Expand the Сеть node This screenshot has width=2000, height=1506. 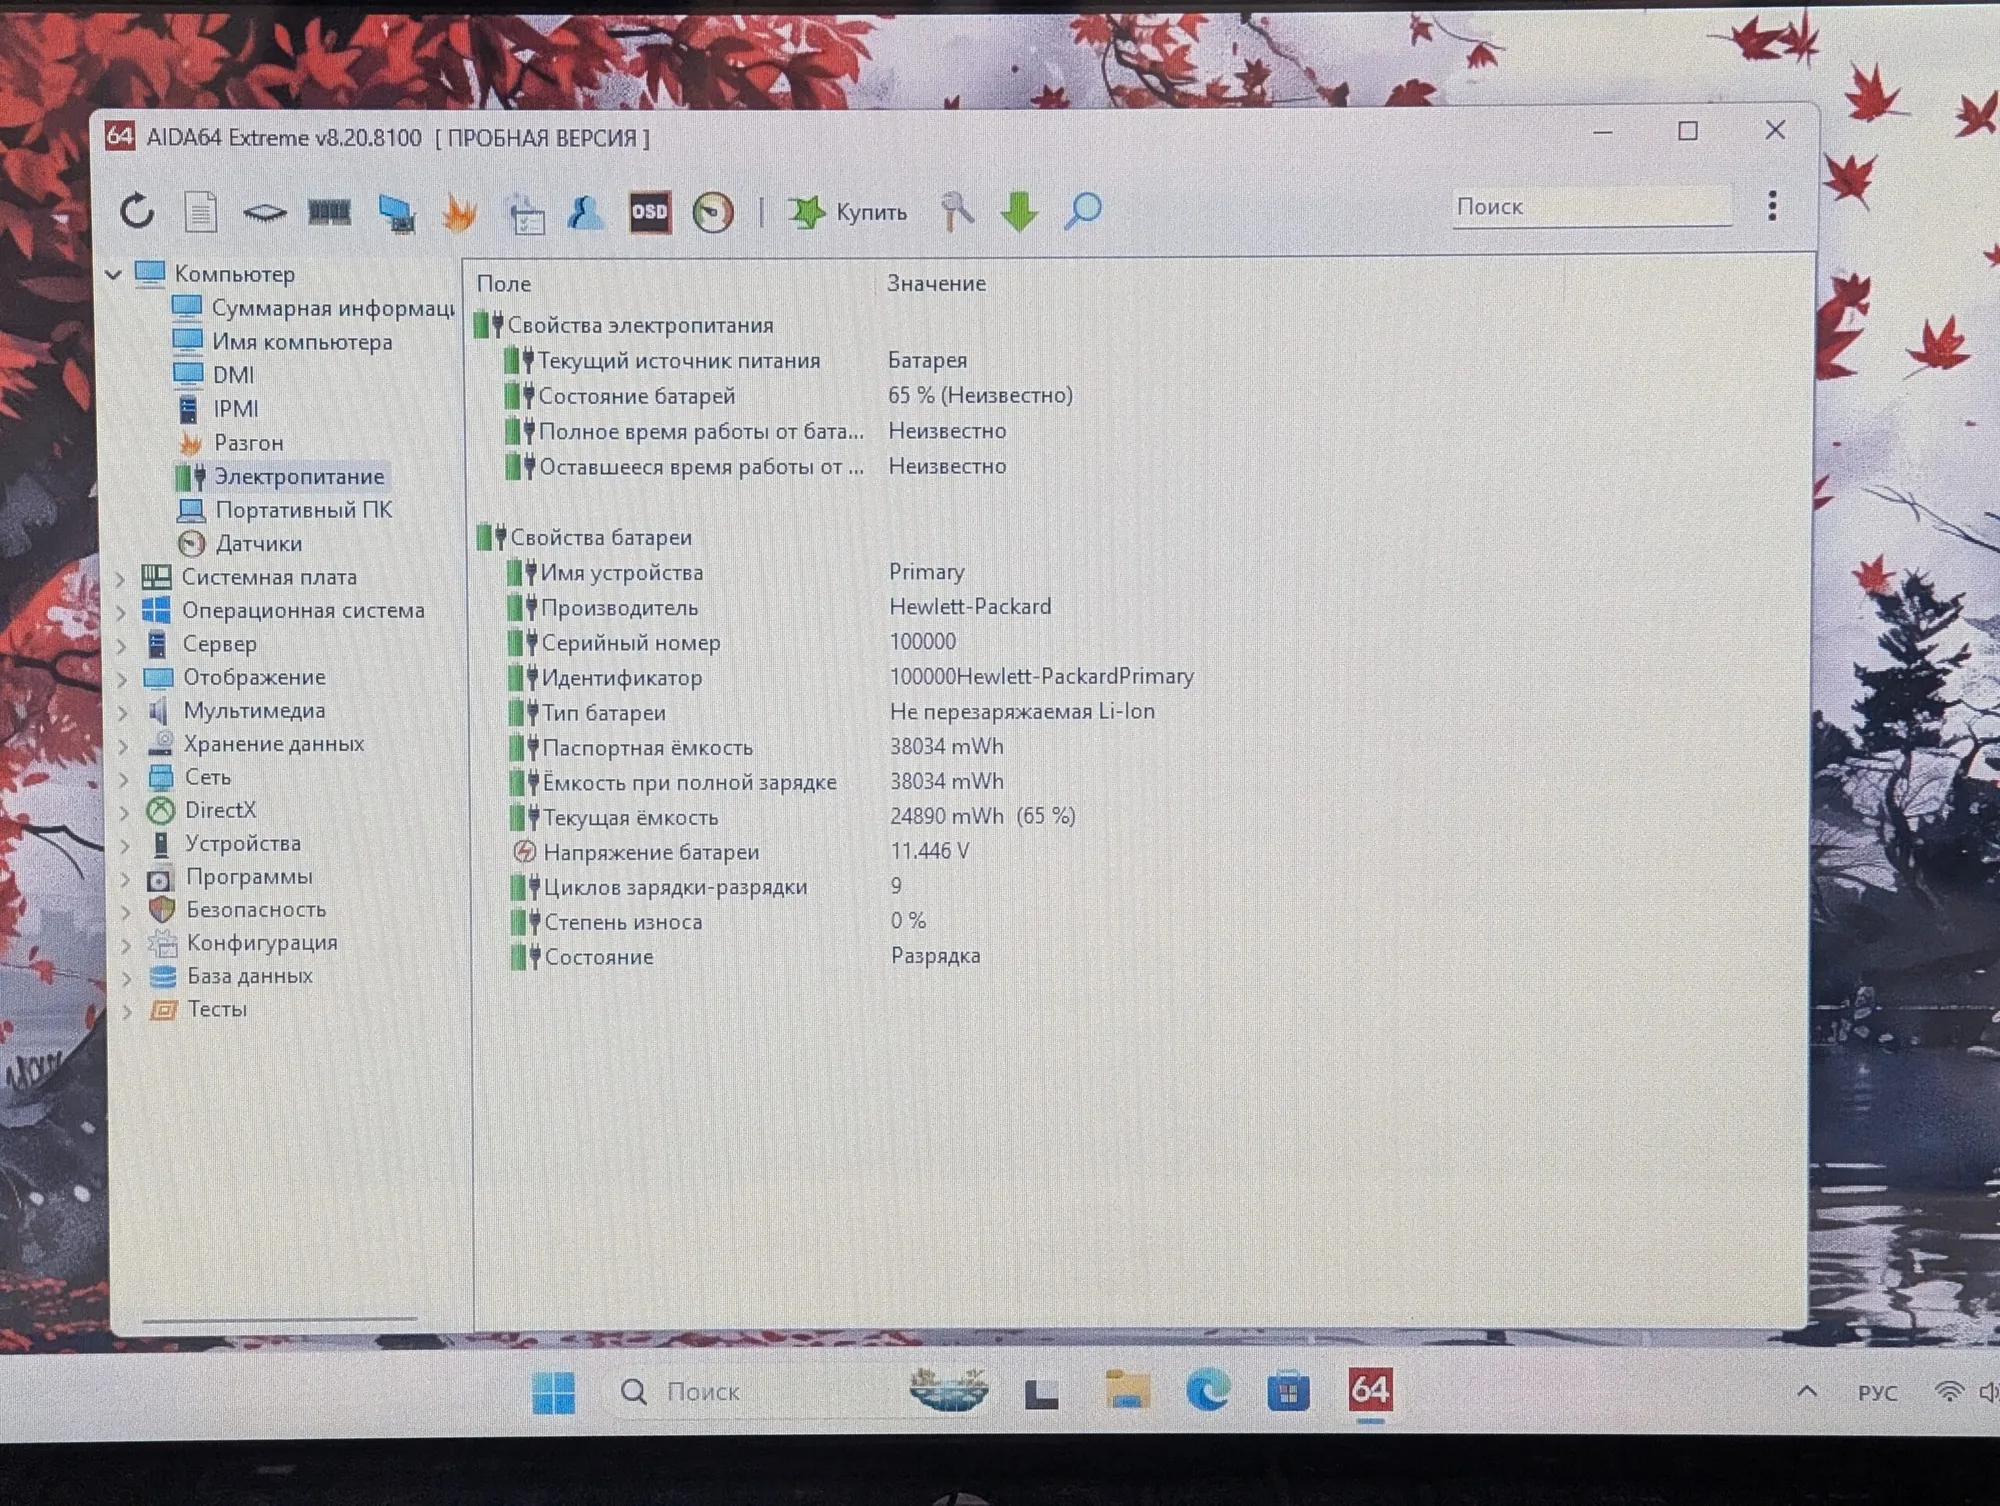point(123,779)
